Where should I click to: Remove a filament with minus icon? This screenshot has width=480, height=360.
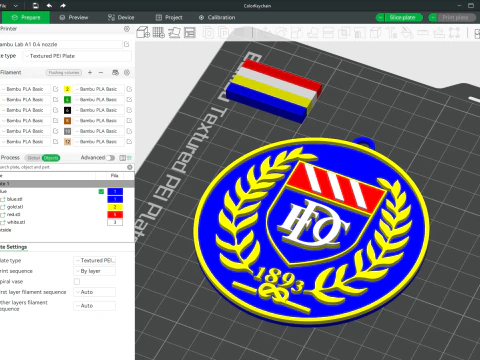101,72
